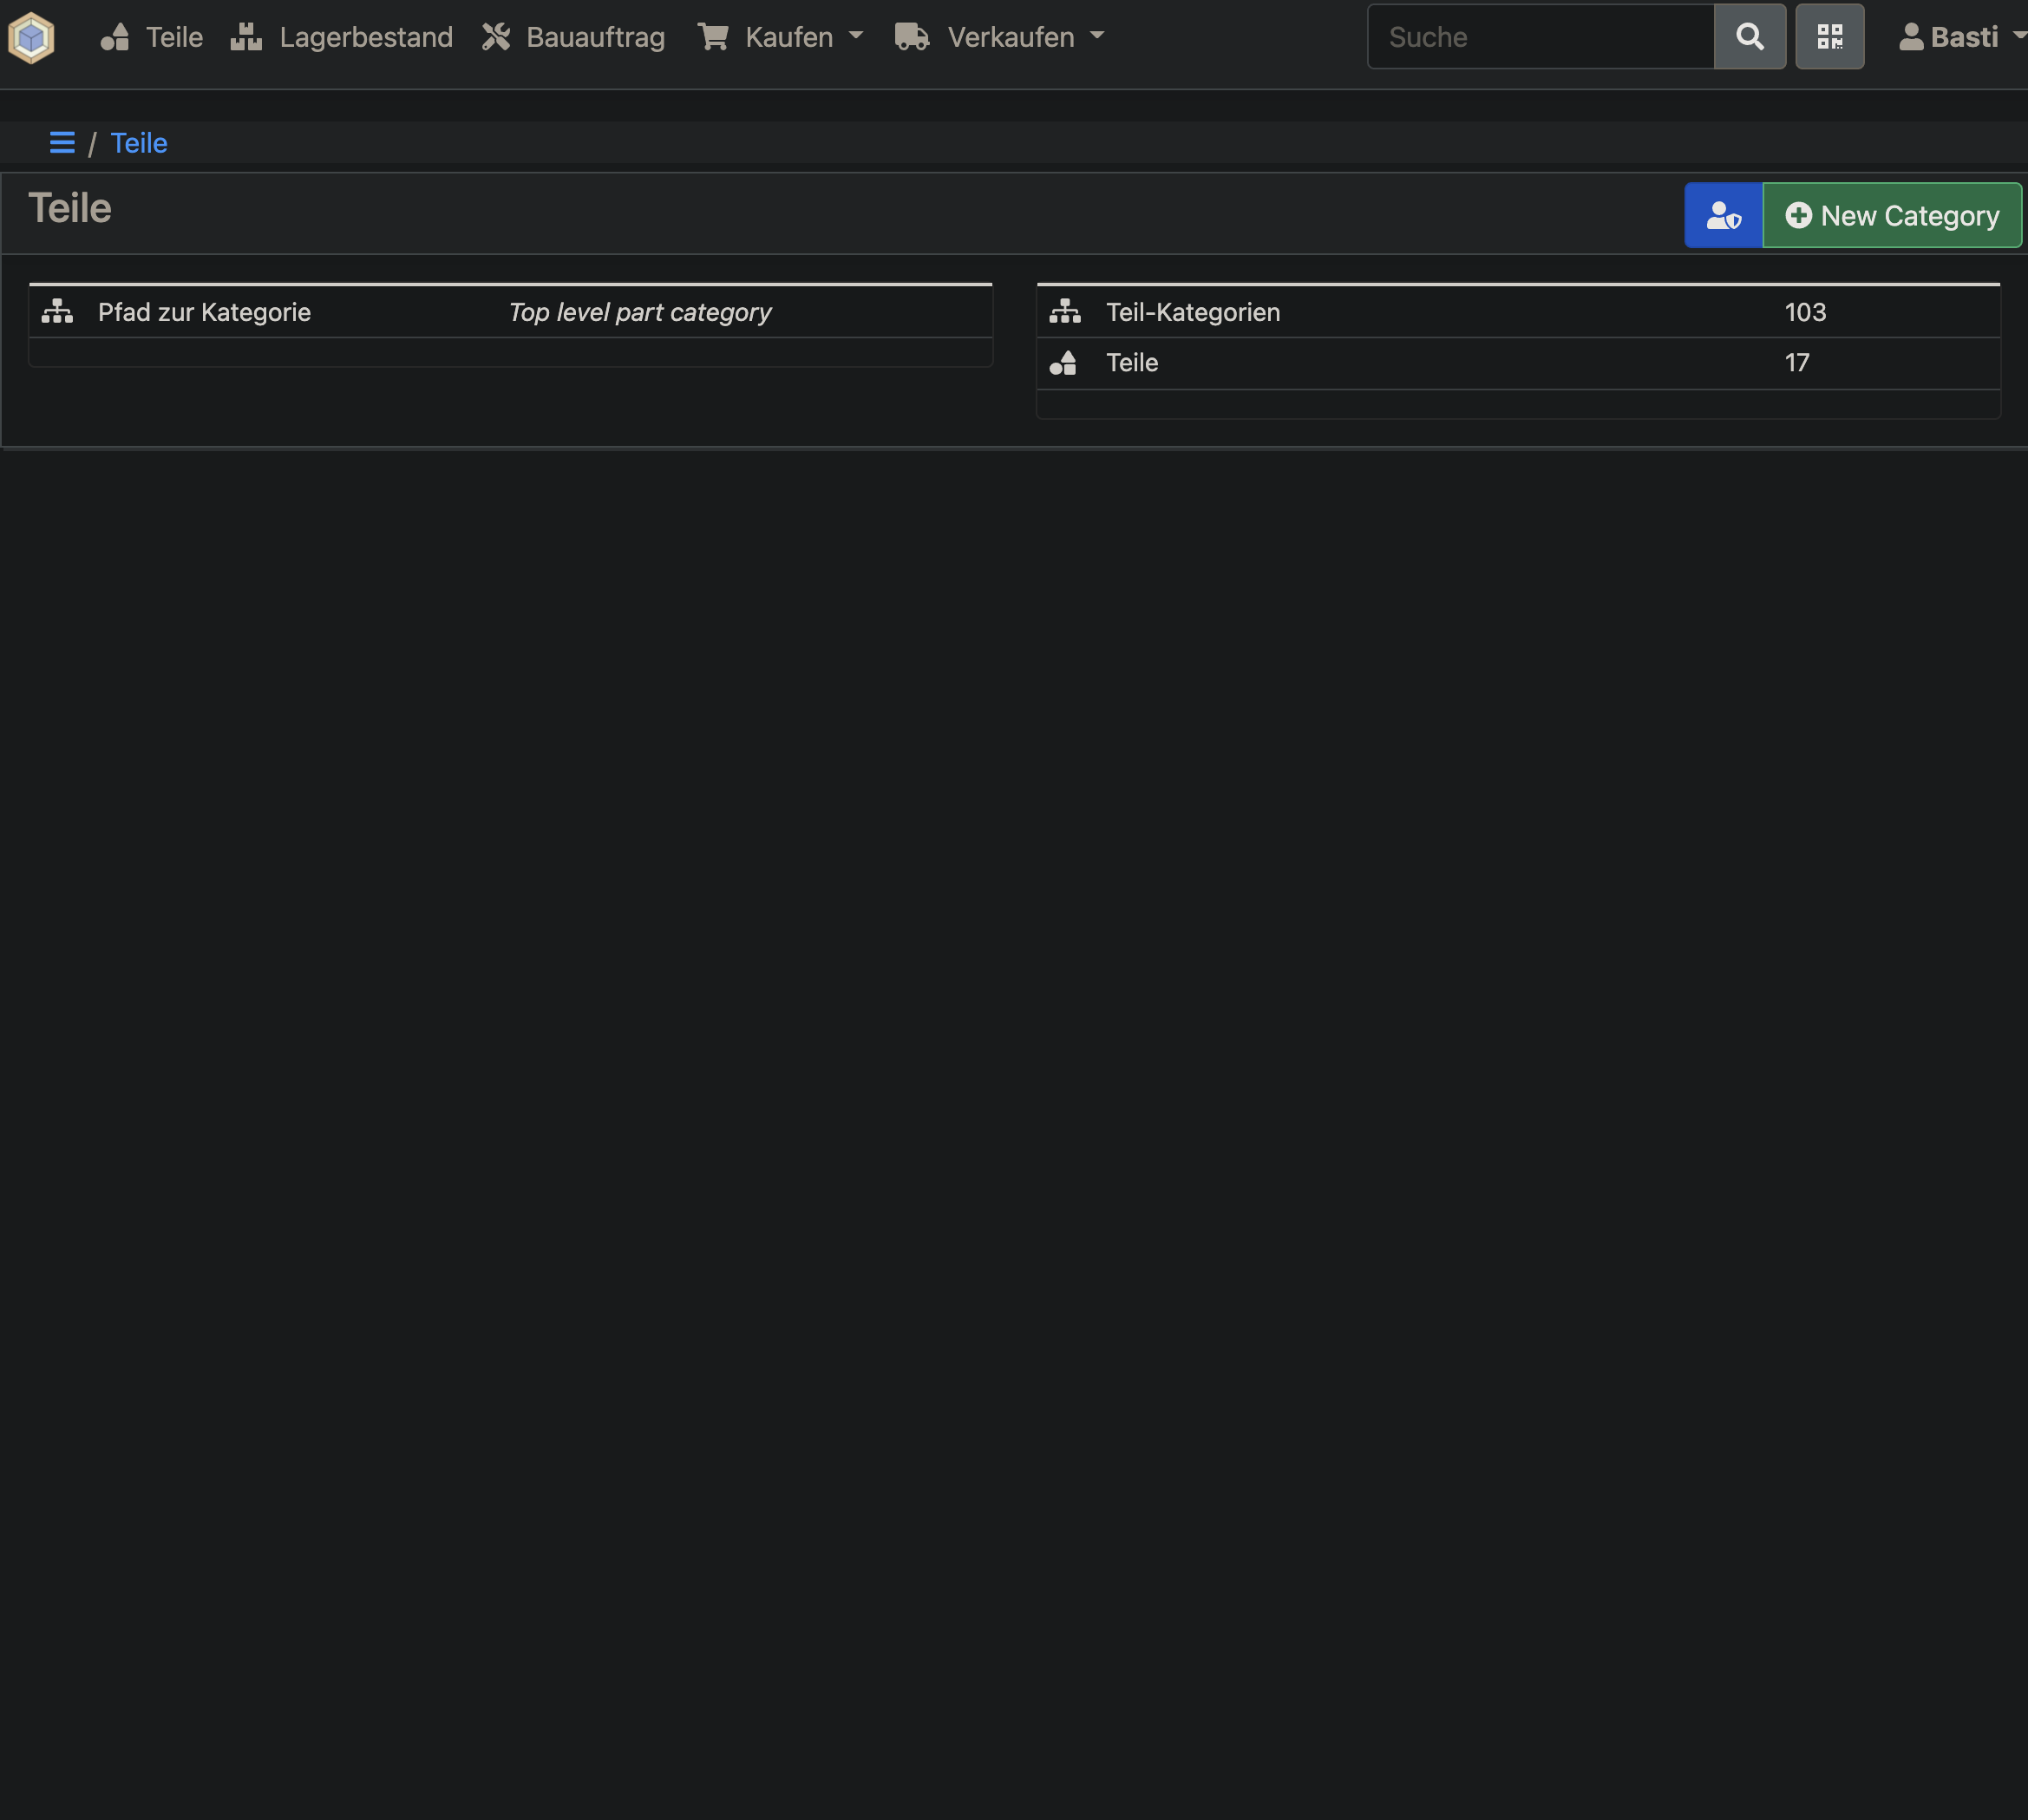The image size is (2028, 1820).
Task: Click the InvenTree logo
Action: pyautogui.click(x=30, y=37)
